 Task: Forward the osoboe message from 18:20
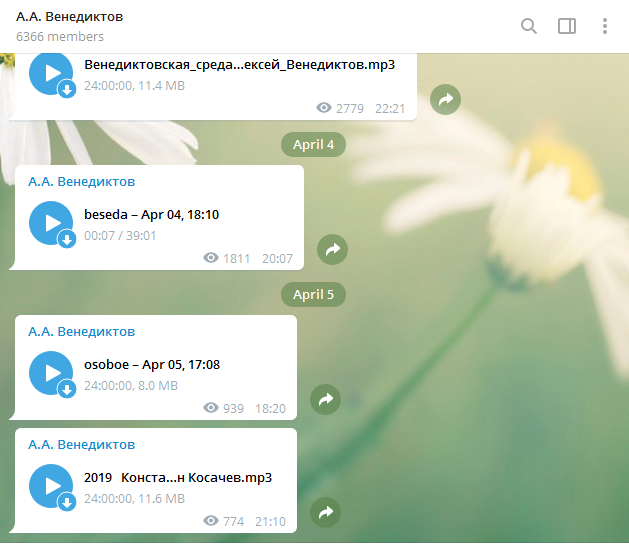point(325,400)
